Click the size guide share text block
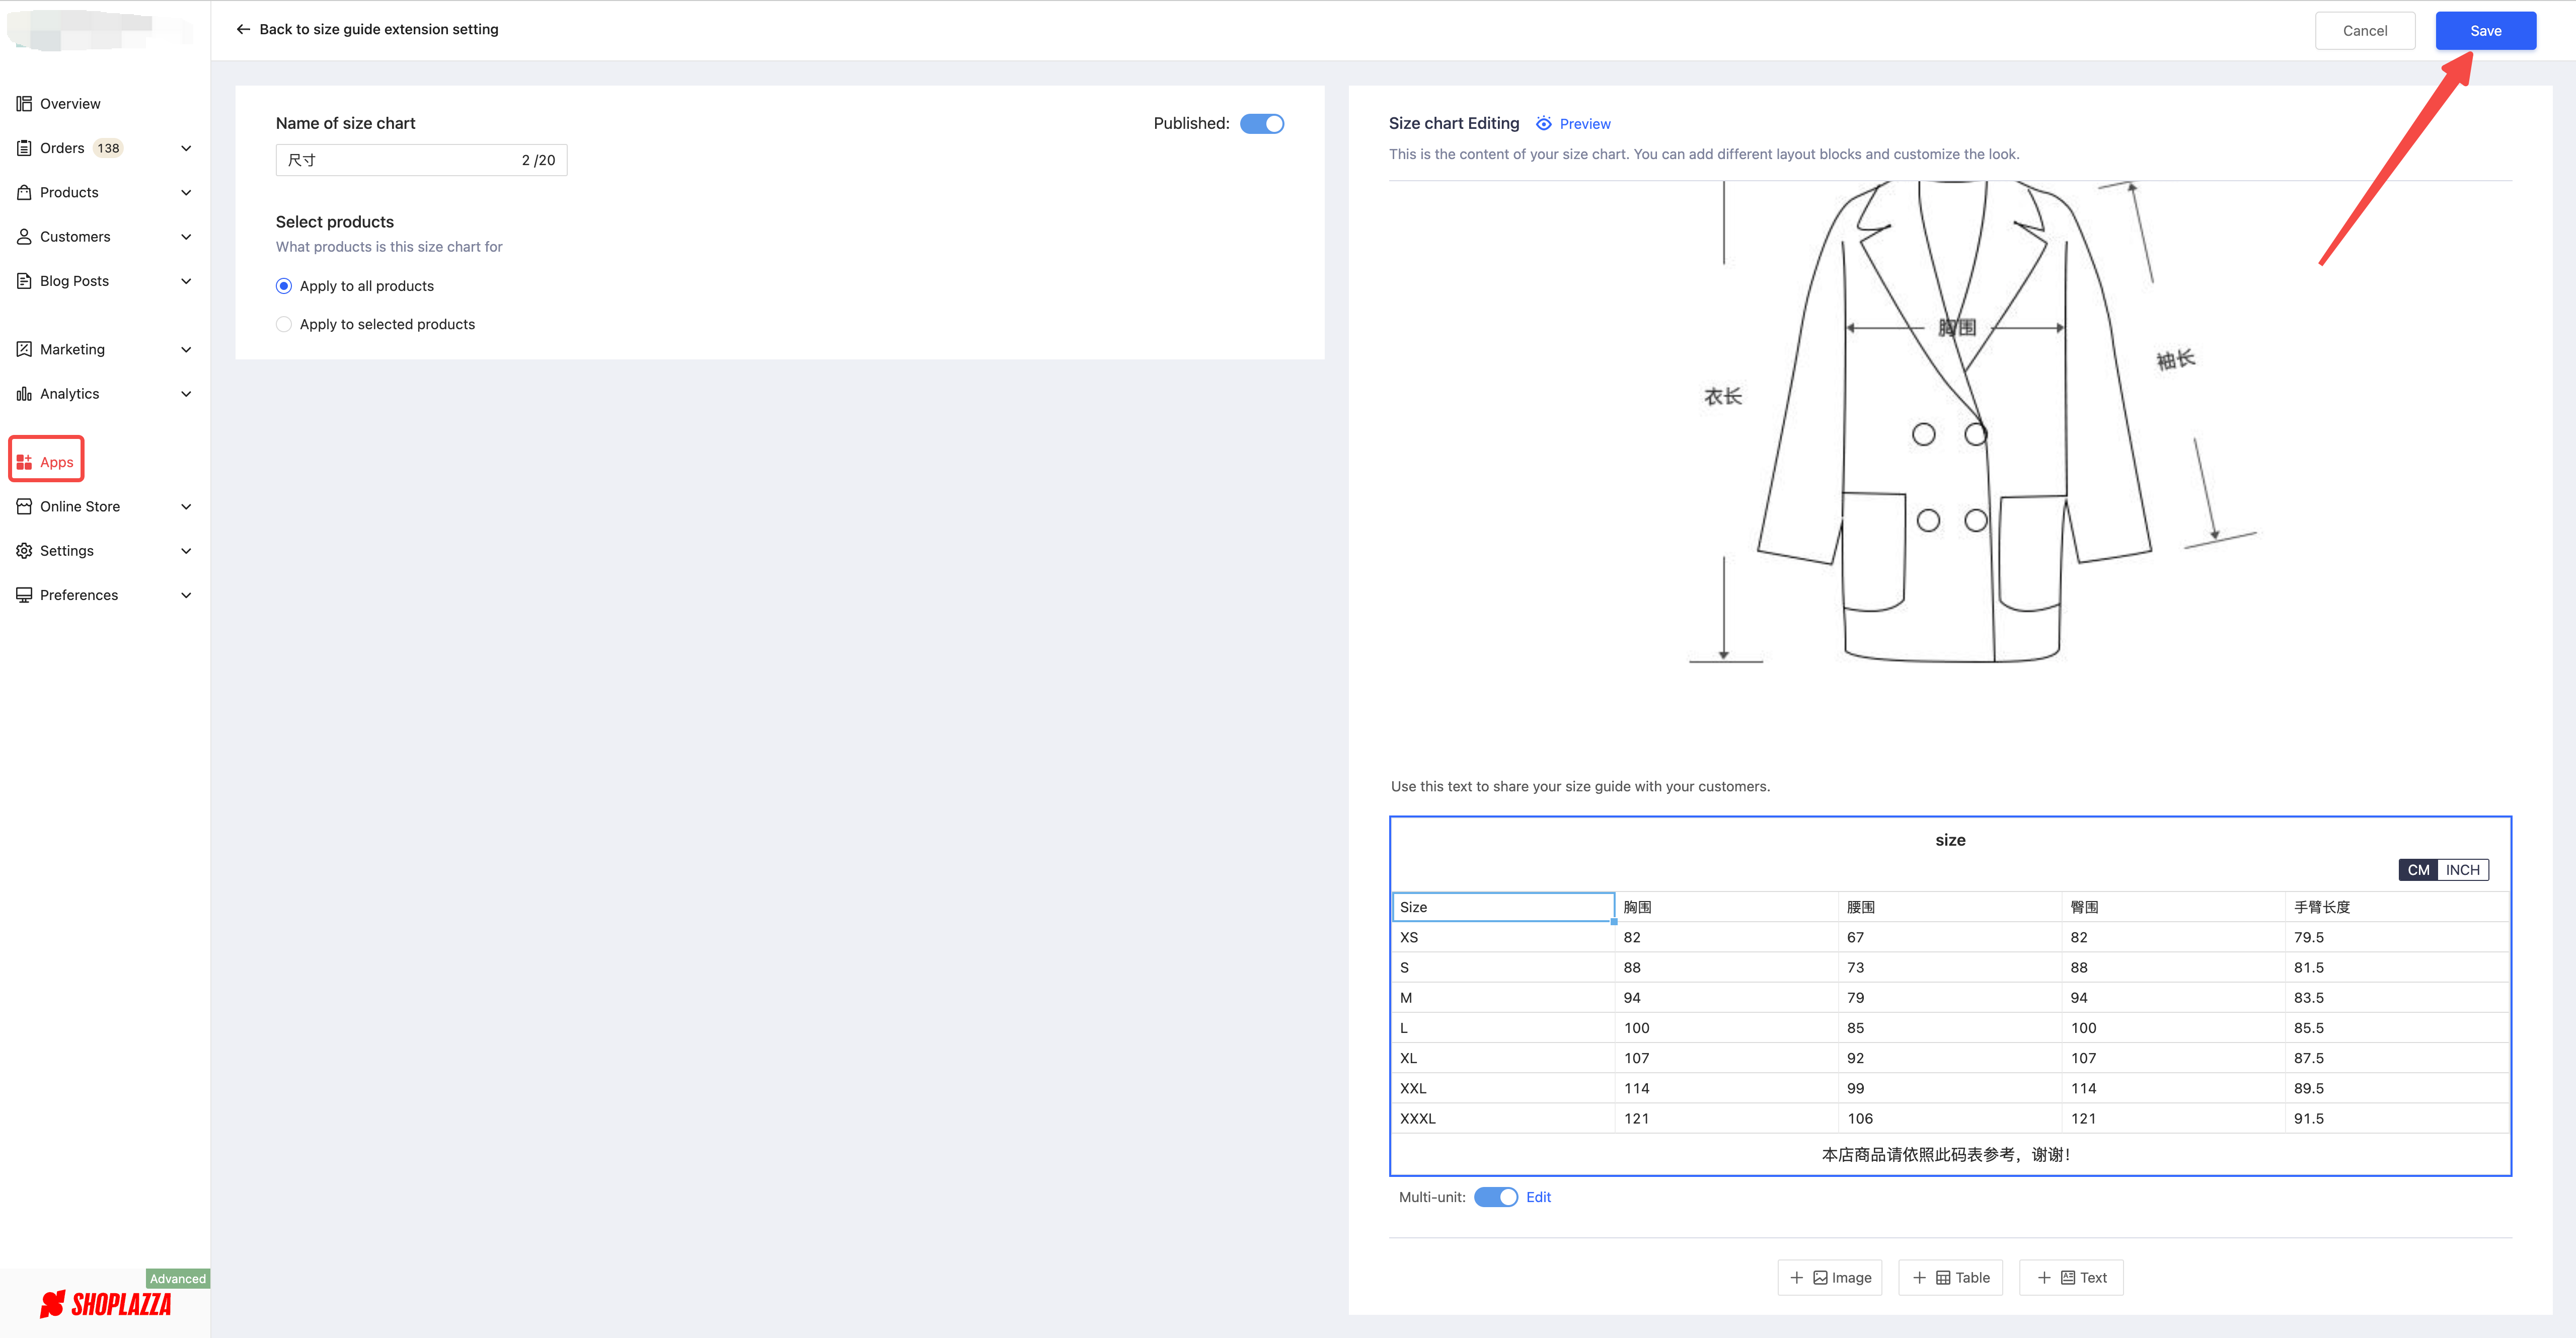This screenshot has height=1338, width=2576. click(1580, 786)
